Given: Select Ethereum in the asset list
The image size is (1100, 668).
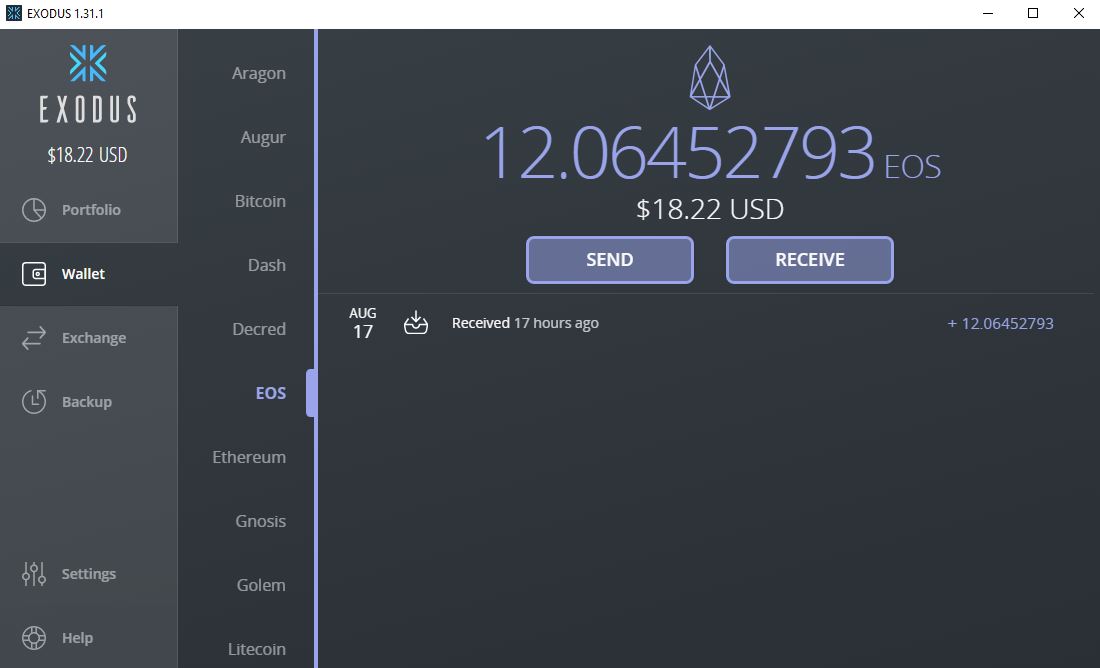Looking at the screenshot, I should click(x=249, y=457).
